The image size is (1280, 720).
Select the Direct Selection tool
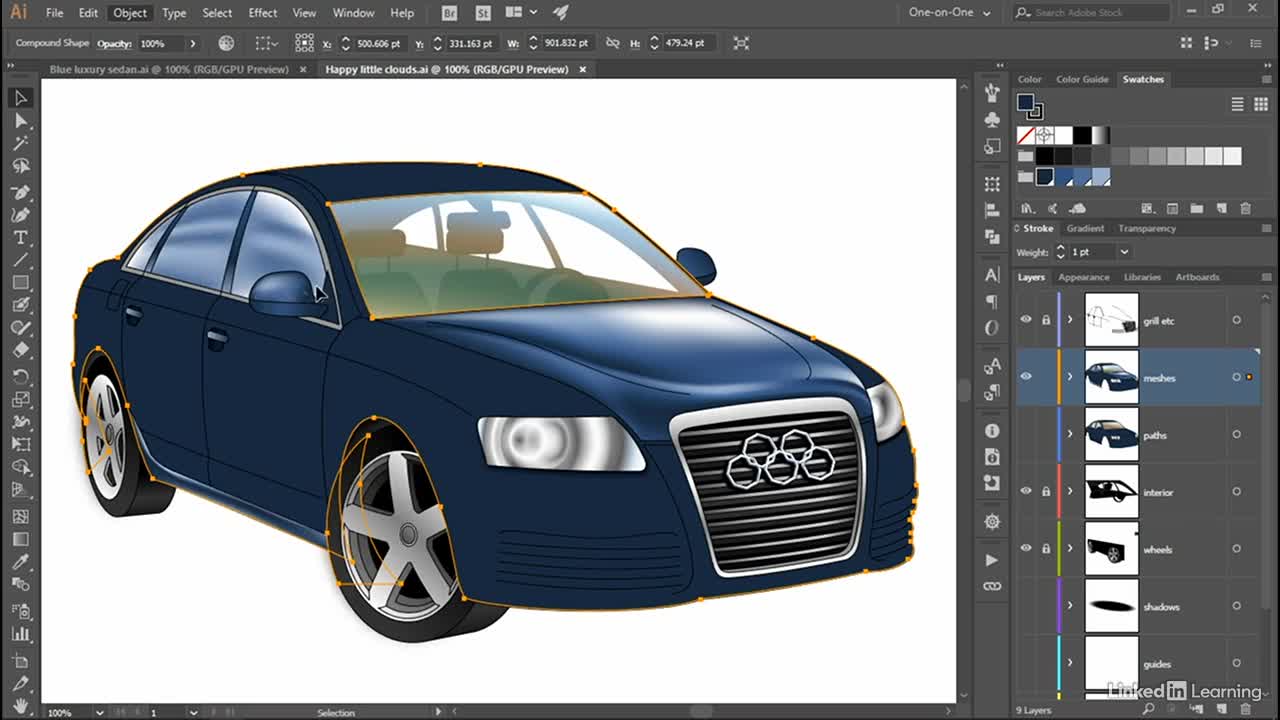pyautogui.click(x=20, y=121)
